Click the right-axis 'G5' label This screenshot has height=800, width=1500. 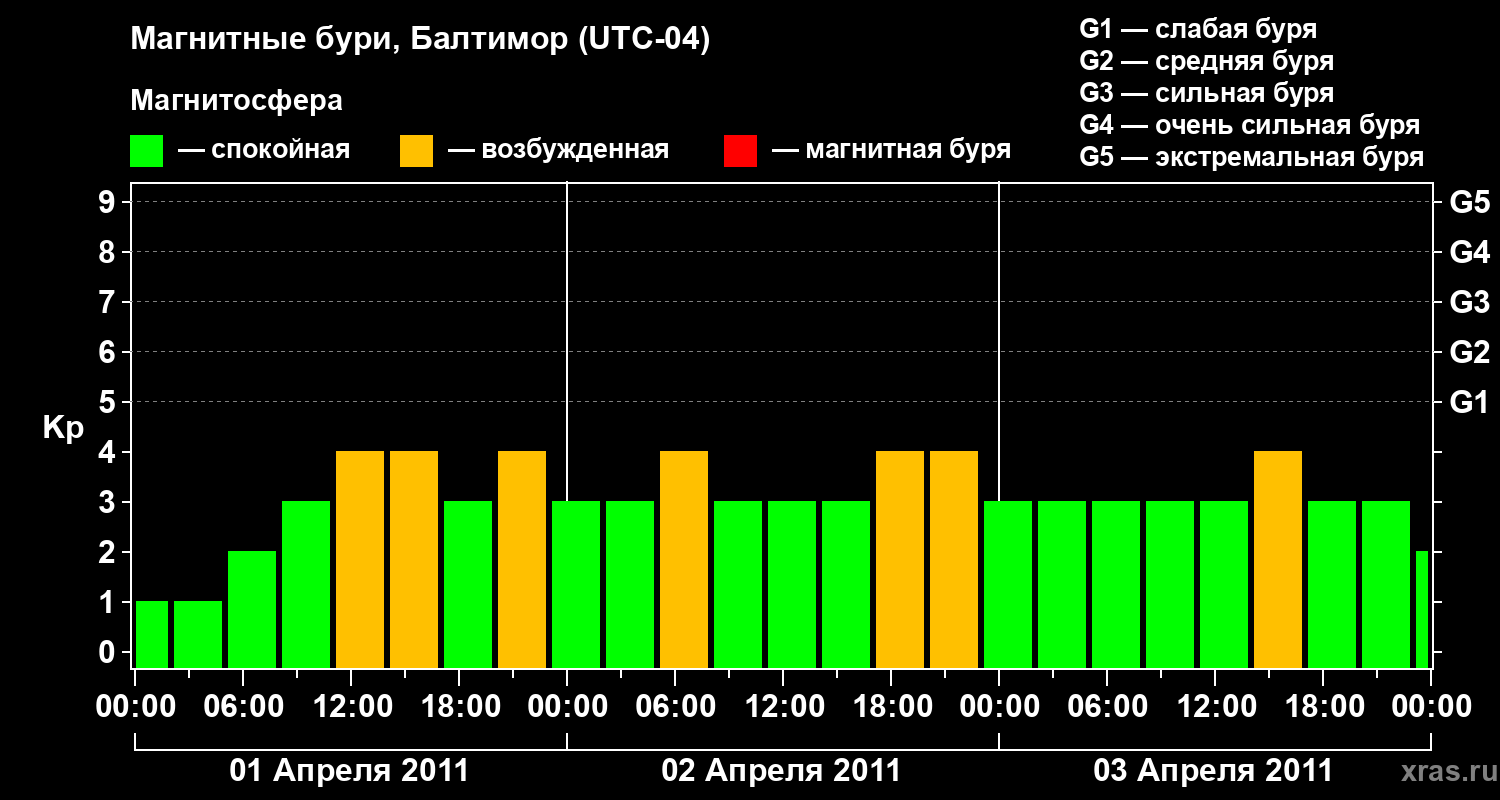click(x=1470, y=202)
